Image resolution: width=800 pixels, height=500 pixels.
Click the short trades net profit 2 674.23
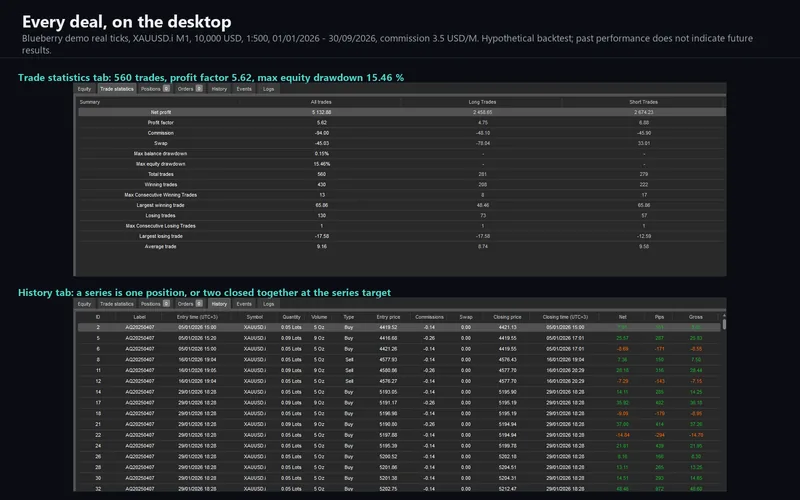[x=644, y=112]
